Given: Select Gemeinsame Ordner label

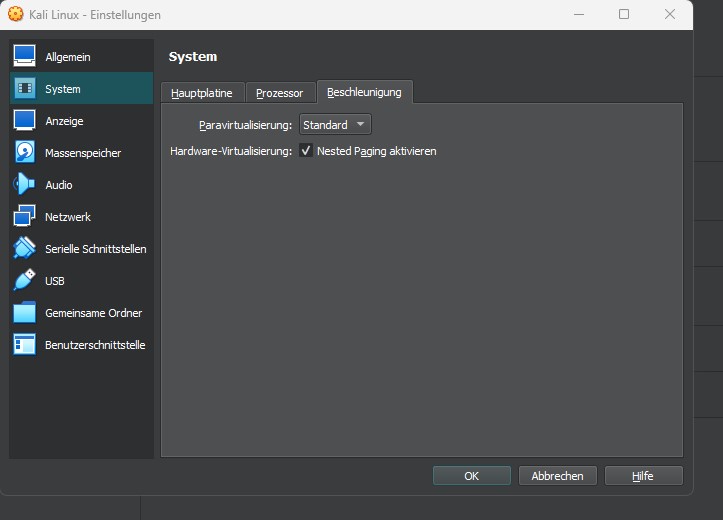Looking at the screenshot, I should pyautogui.click(x=94, y=313).
